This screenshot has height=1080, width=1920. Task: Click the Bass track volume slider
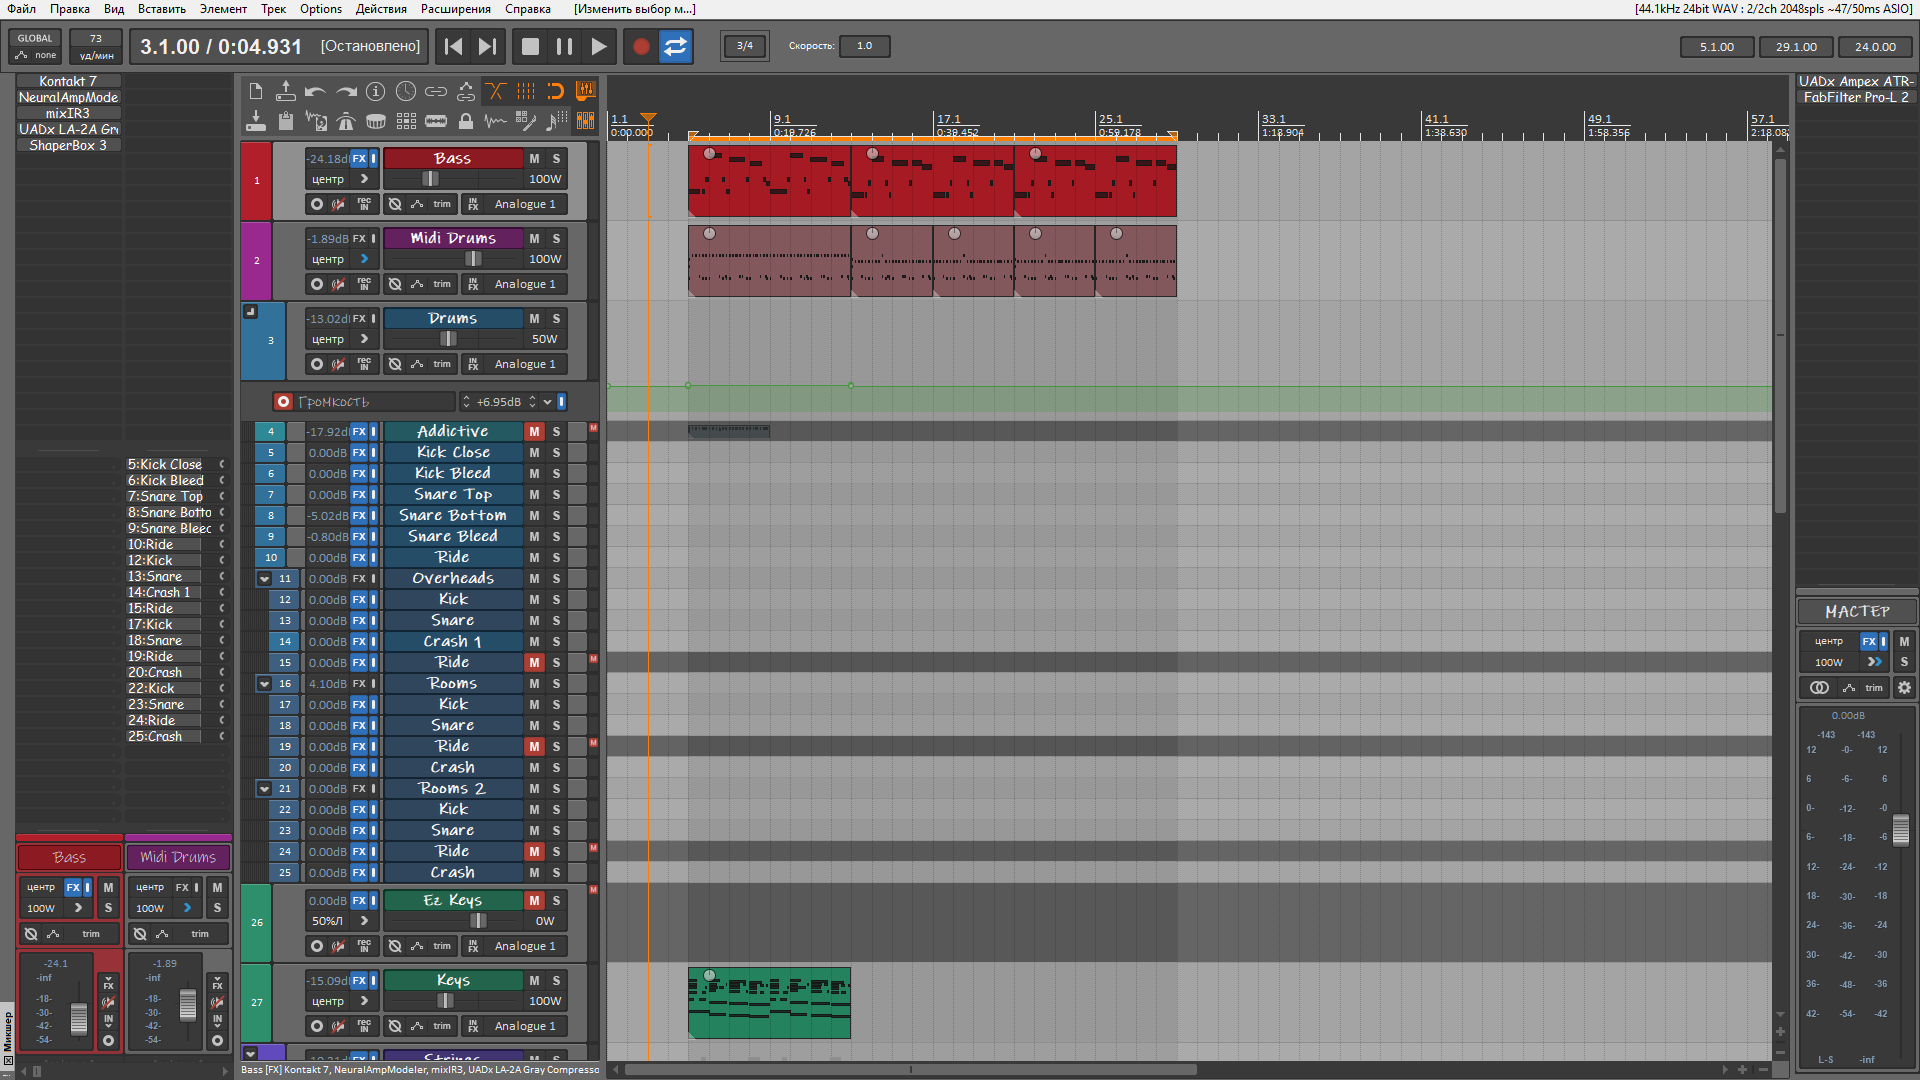click(x=430, y=179)
